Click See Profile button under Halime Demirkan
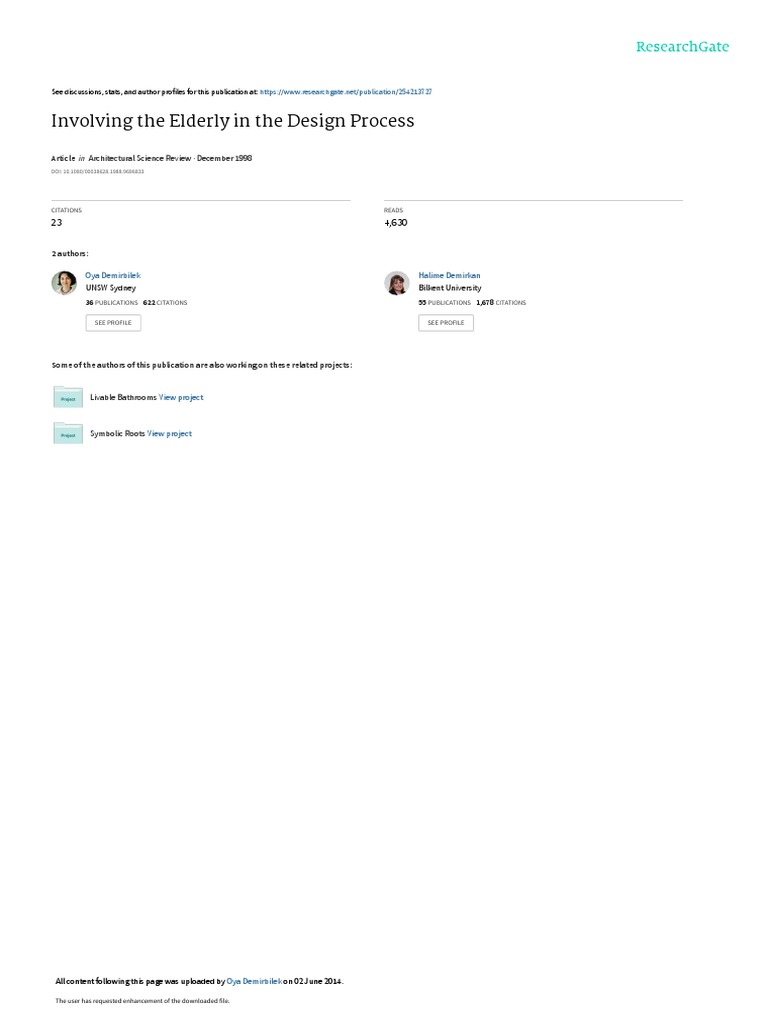768x1024 pixels. [446, 323]
